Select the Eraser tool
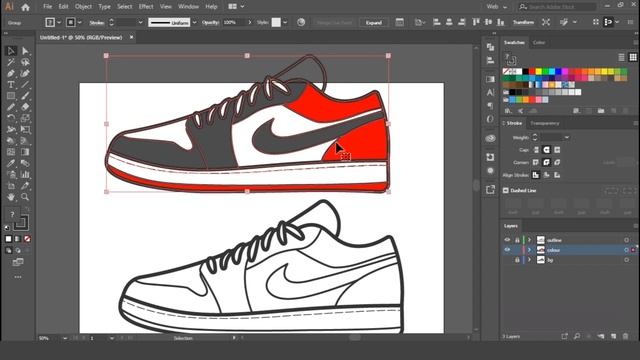 [x=25, y=107]
